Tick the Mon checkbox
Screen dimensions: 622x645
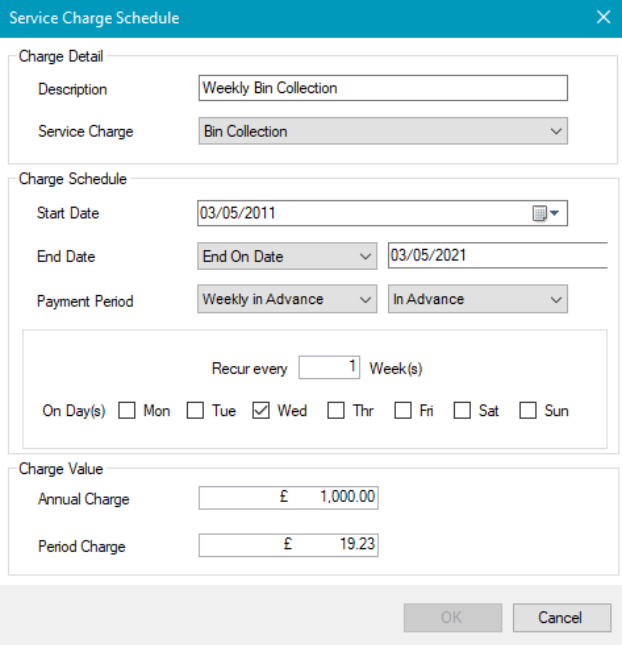pyautogui.click(x=128, y=410)
